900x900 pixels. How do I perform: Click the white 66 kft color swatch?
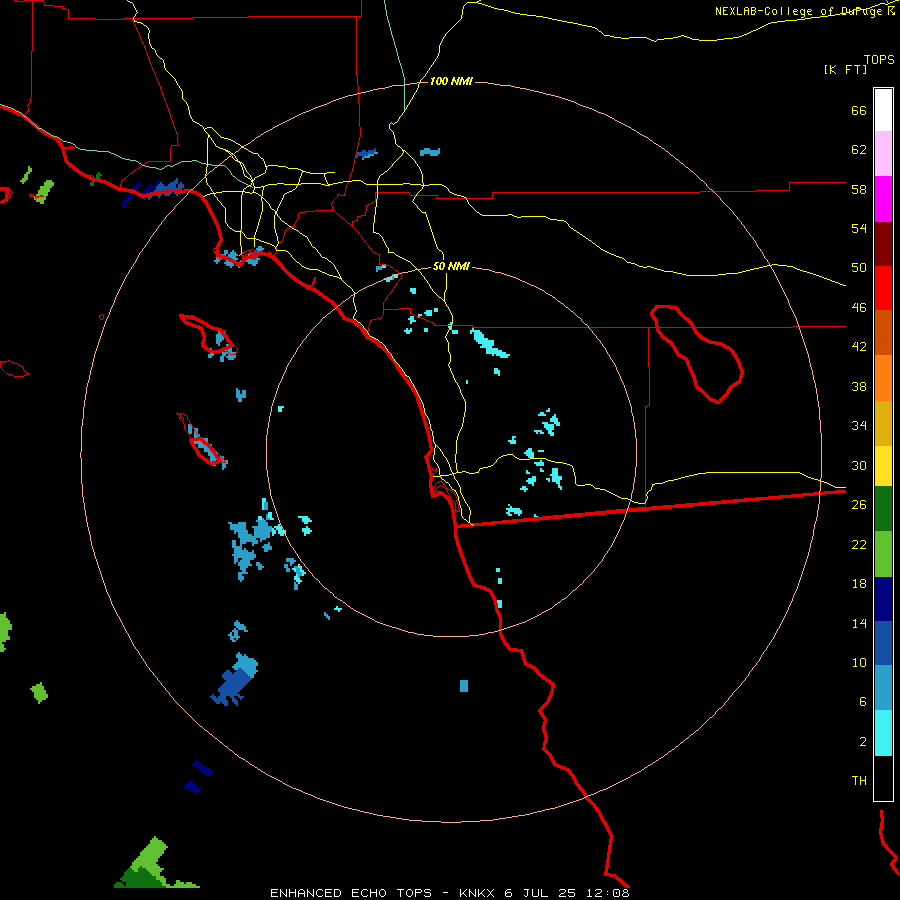[x=883, y=110]
